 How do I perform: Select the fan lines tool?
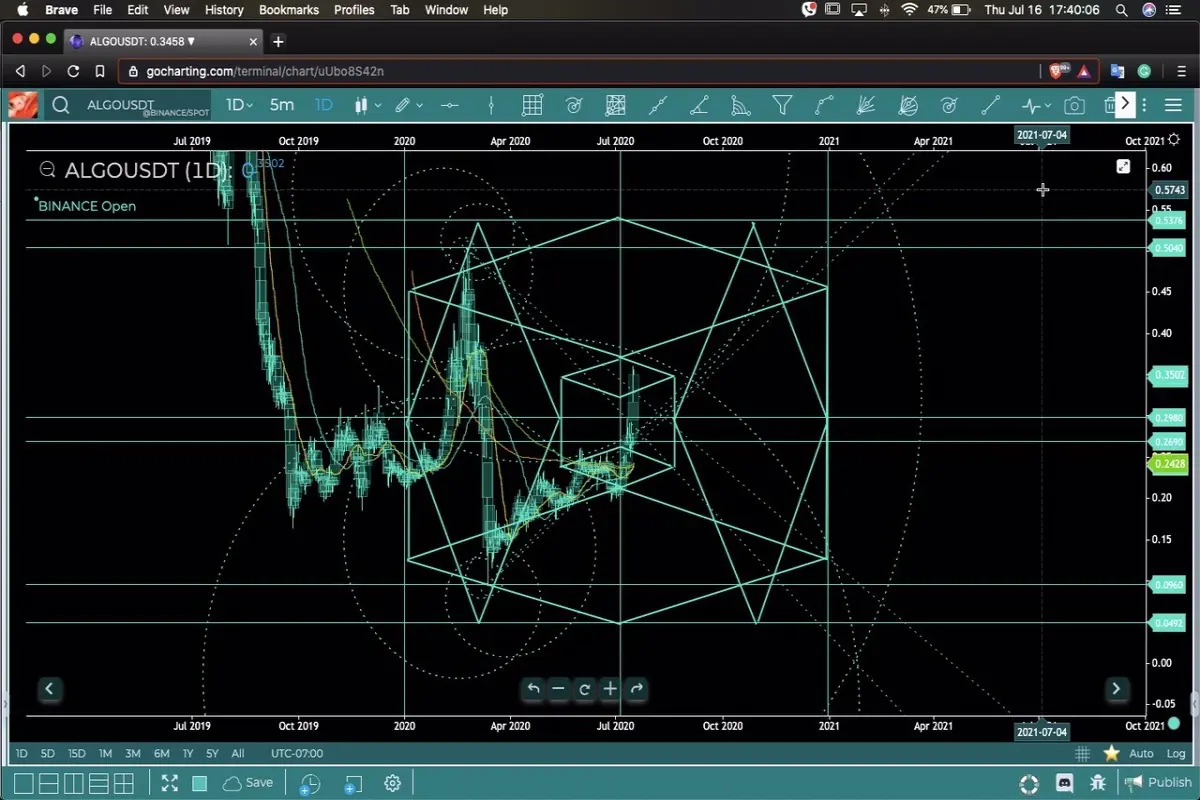tap(866, 105)
